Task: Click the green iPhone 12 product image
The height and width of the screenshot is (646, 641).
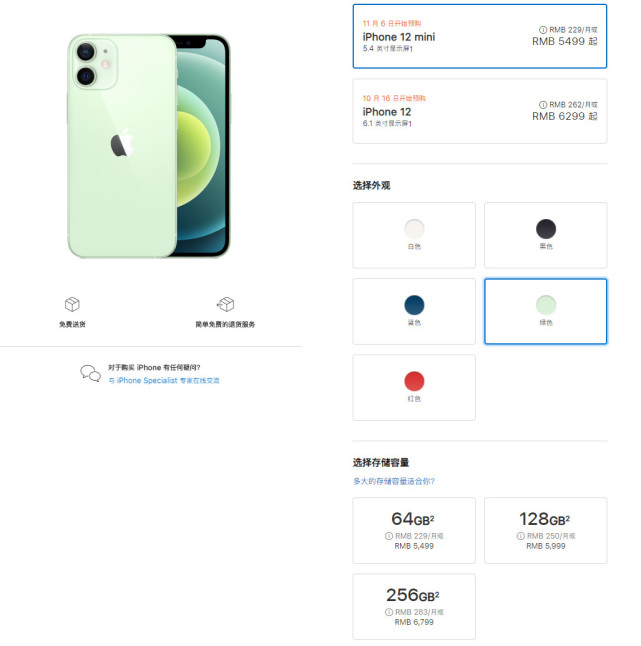Action: coord(150,146)
